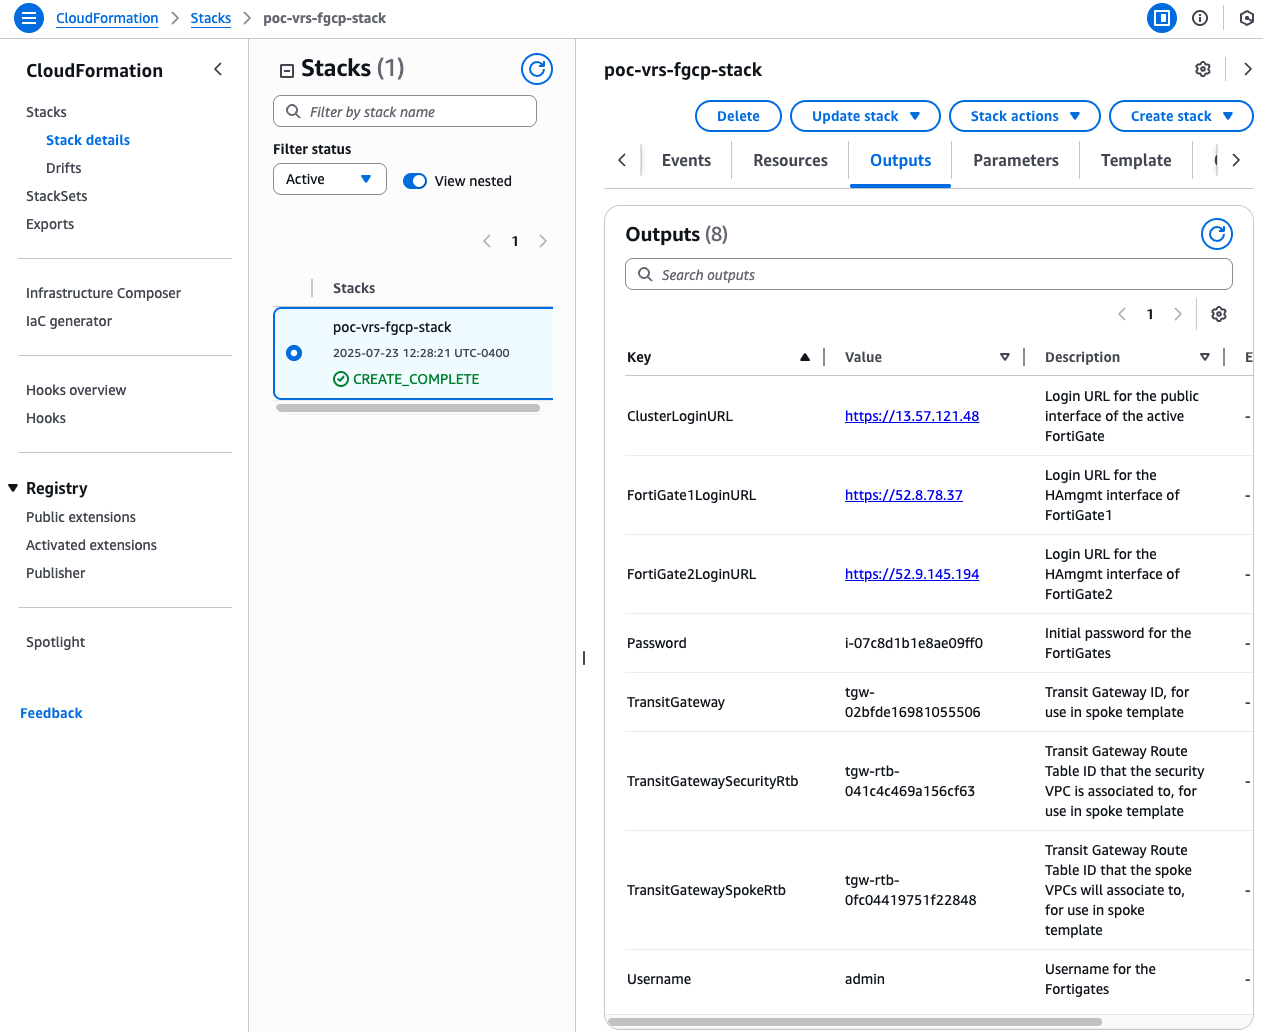Toggle the split panel view icon
The width and height of the screenshot is (1263, 1032).
click(1162, 18)
